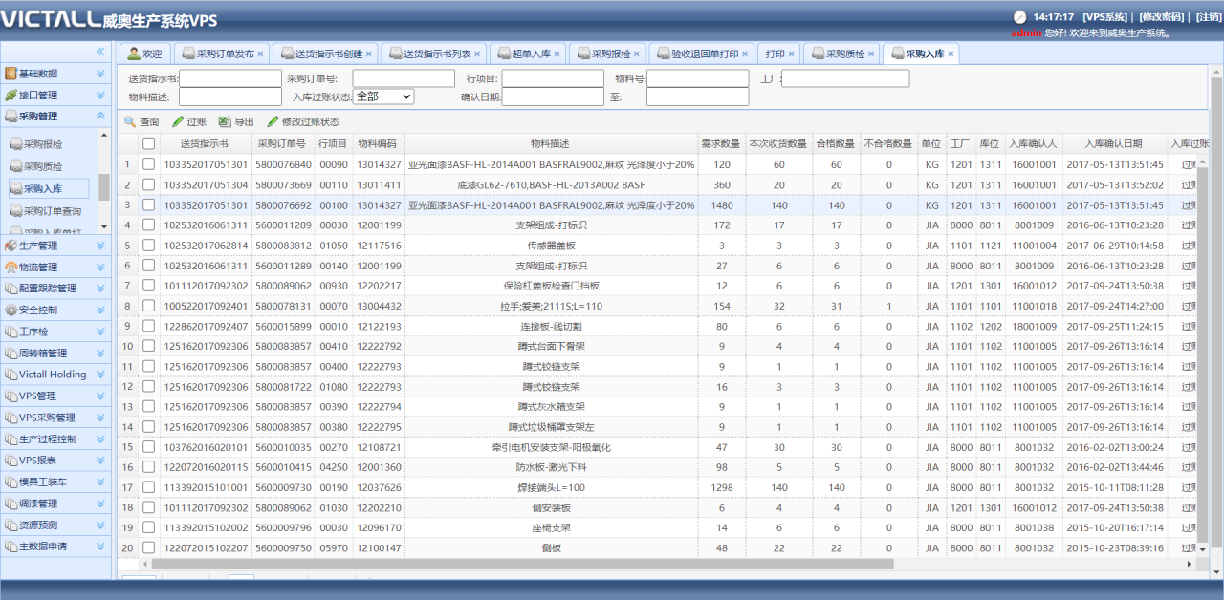Viewport: 1224px width, 601px height.
Task: Check the checkbox for row 8
Action: click(x=148, y=306)
